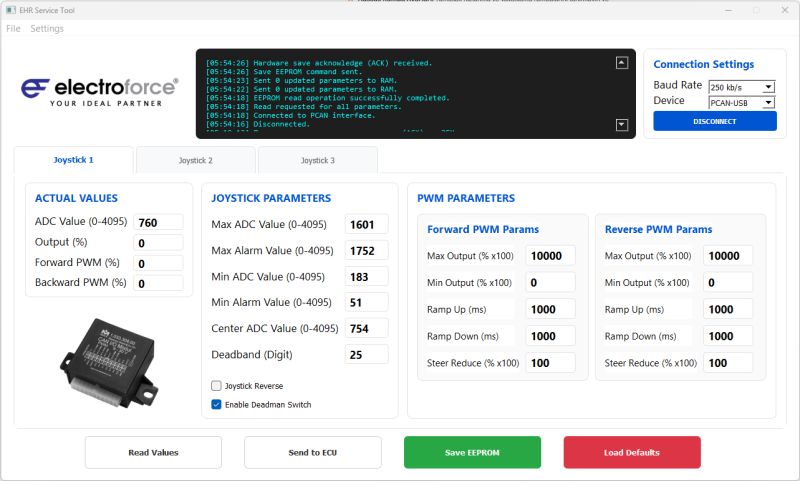Switch to the Joystick 2 tab
The width and height of the screenshot is (800, 481).
(195, 160)
